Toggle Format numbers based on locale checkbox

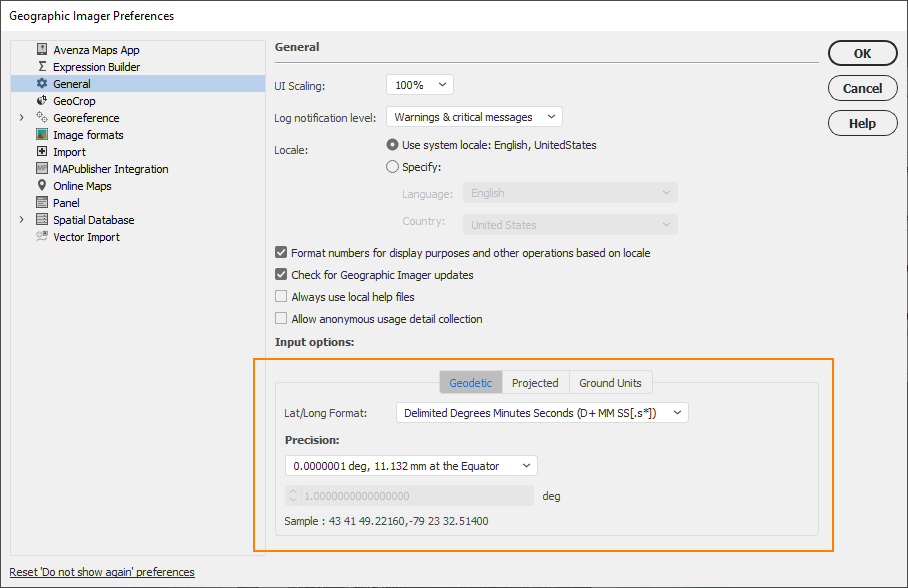[281, 253]
